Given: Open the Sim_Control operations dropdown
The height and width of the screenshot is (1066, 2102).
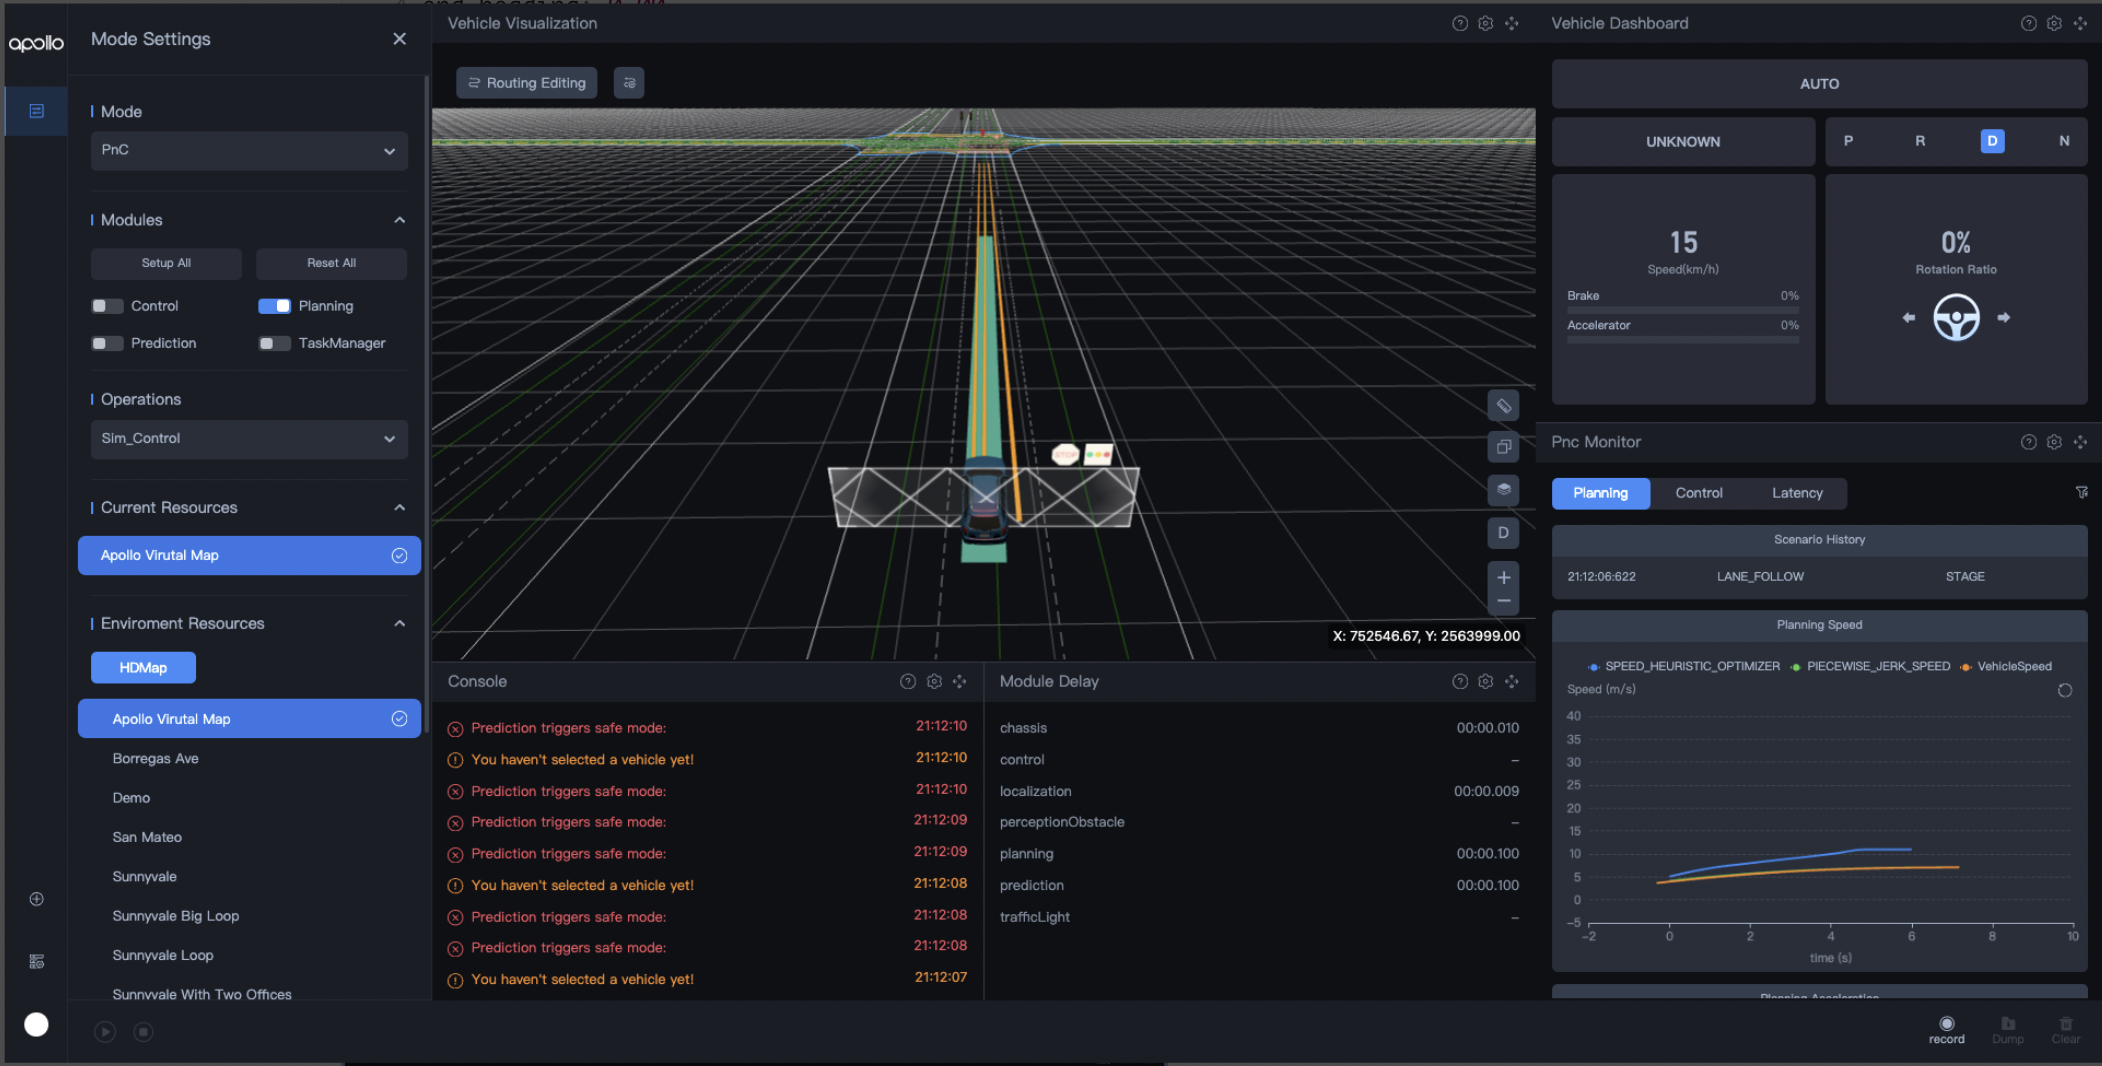Looking at the screenshot, I should coord(248,438).
